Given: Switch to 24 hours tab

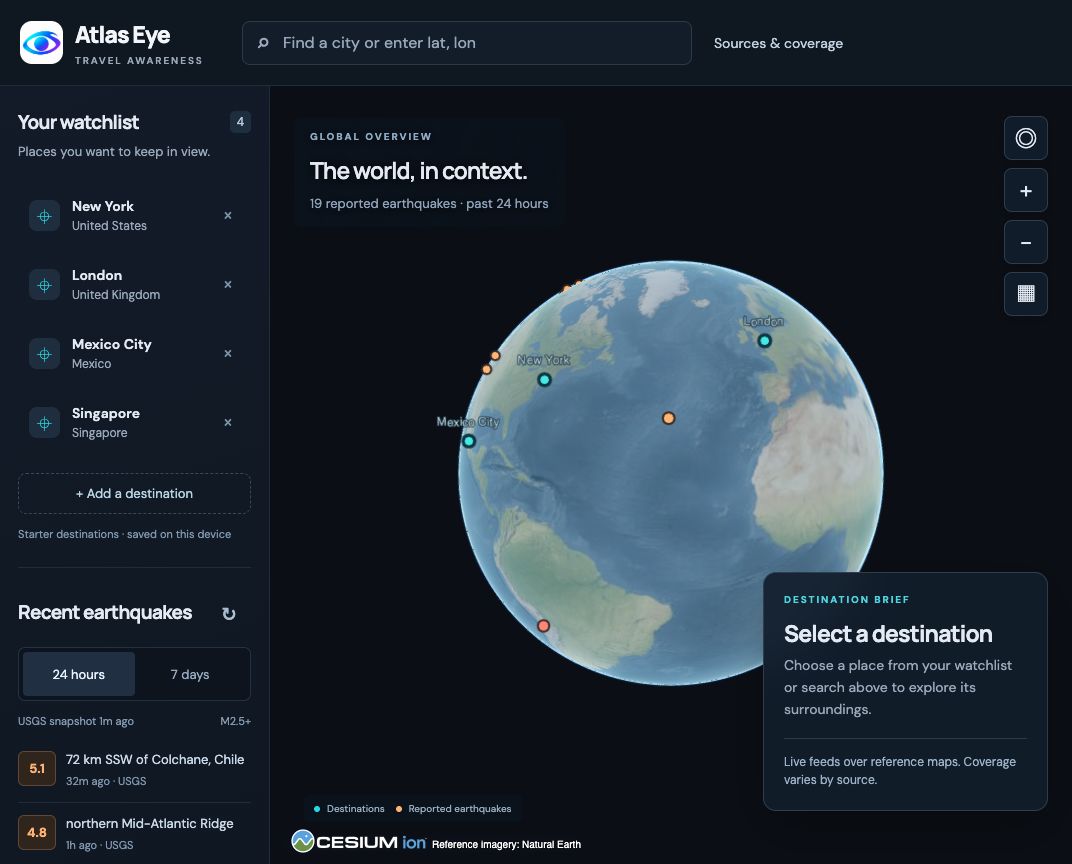Looking at the screenshot, I should tap(79, 674).
